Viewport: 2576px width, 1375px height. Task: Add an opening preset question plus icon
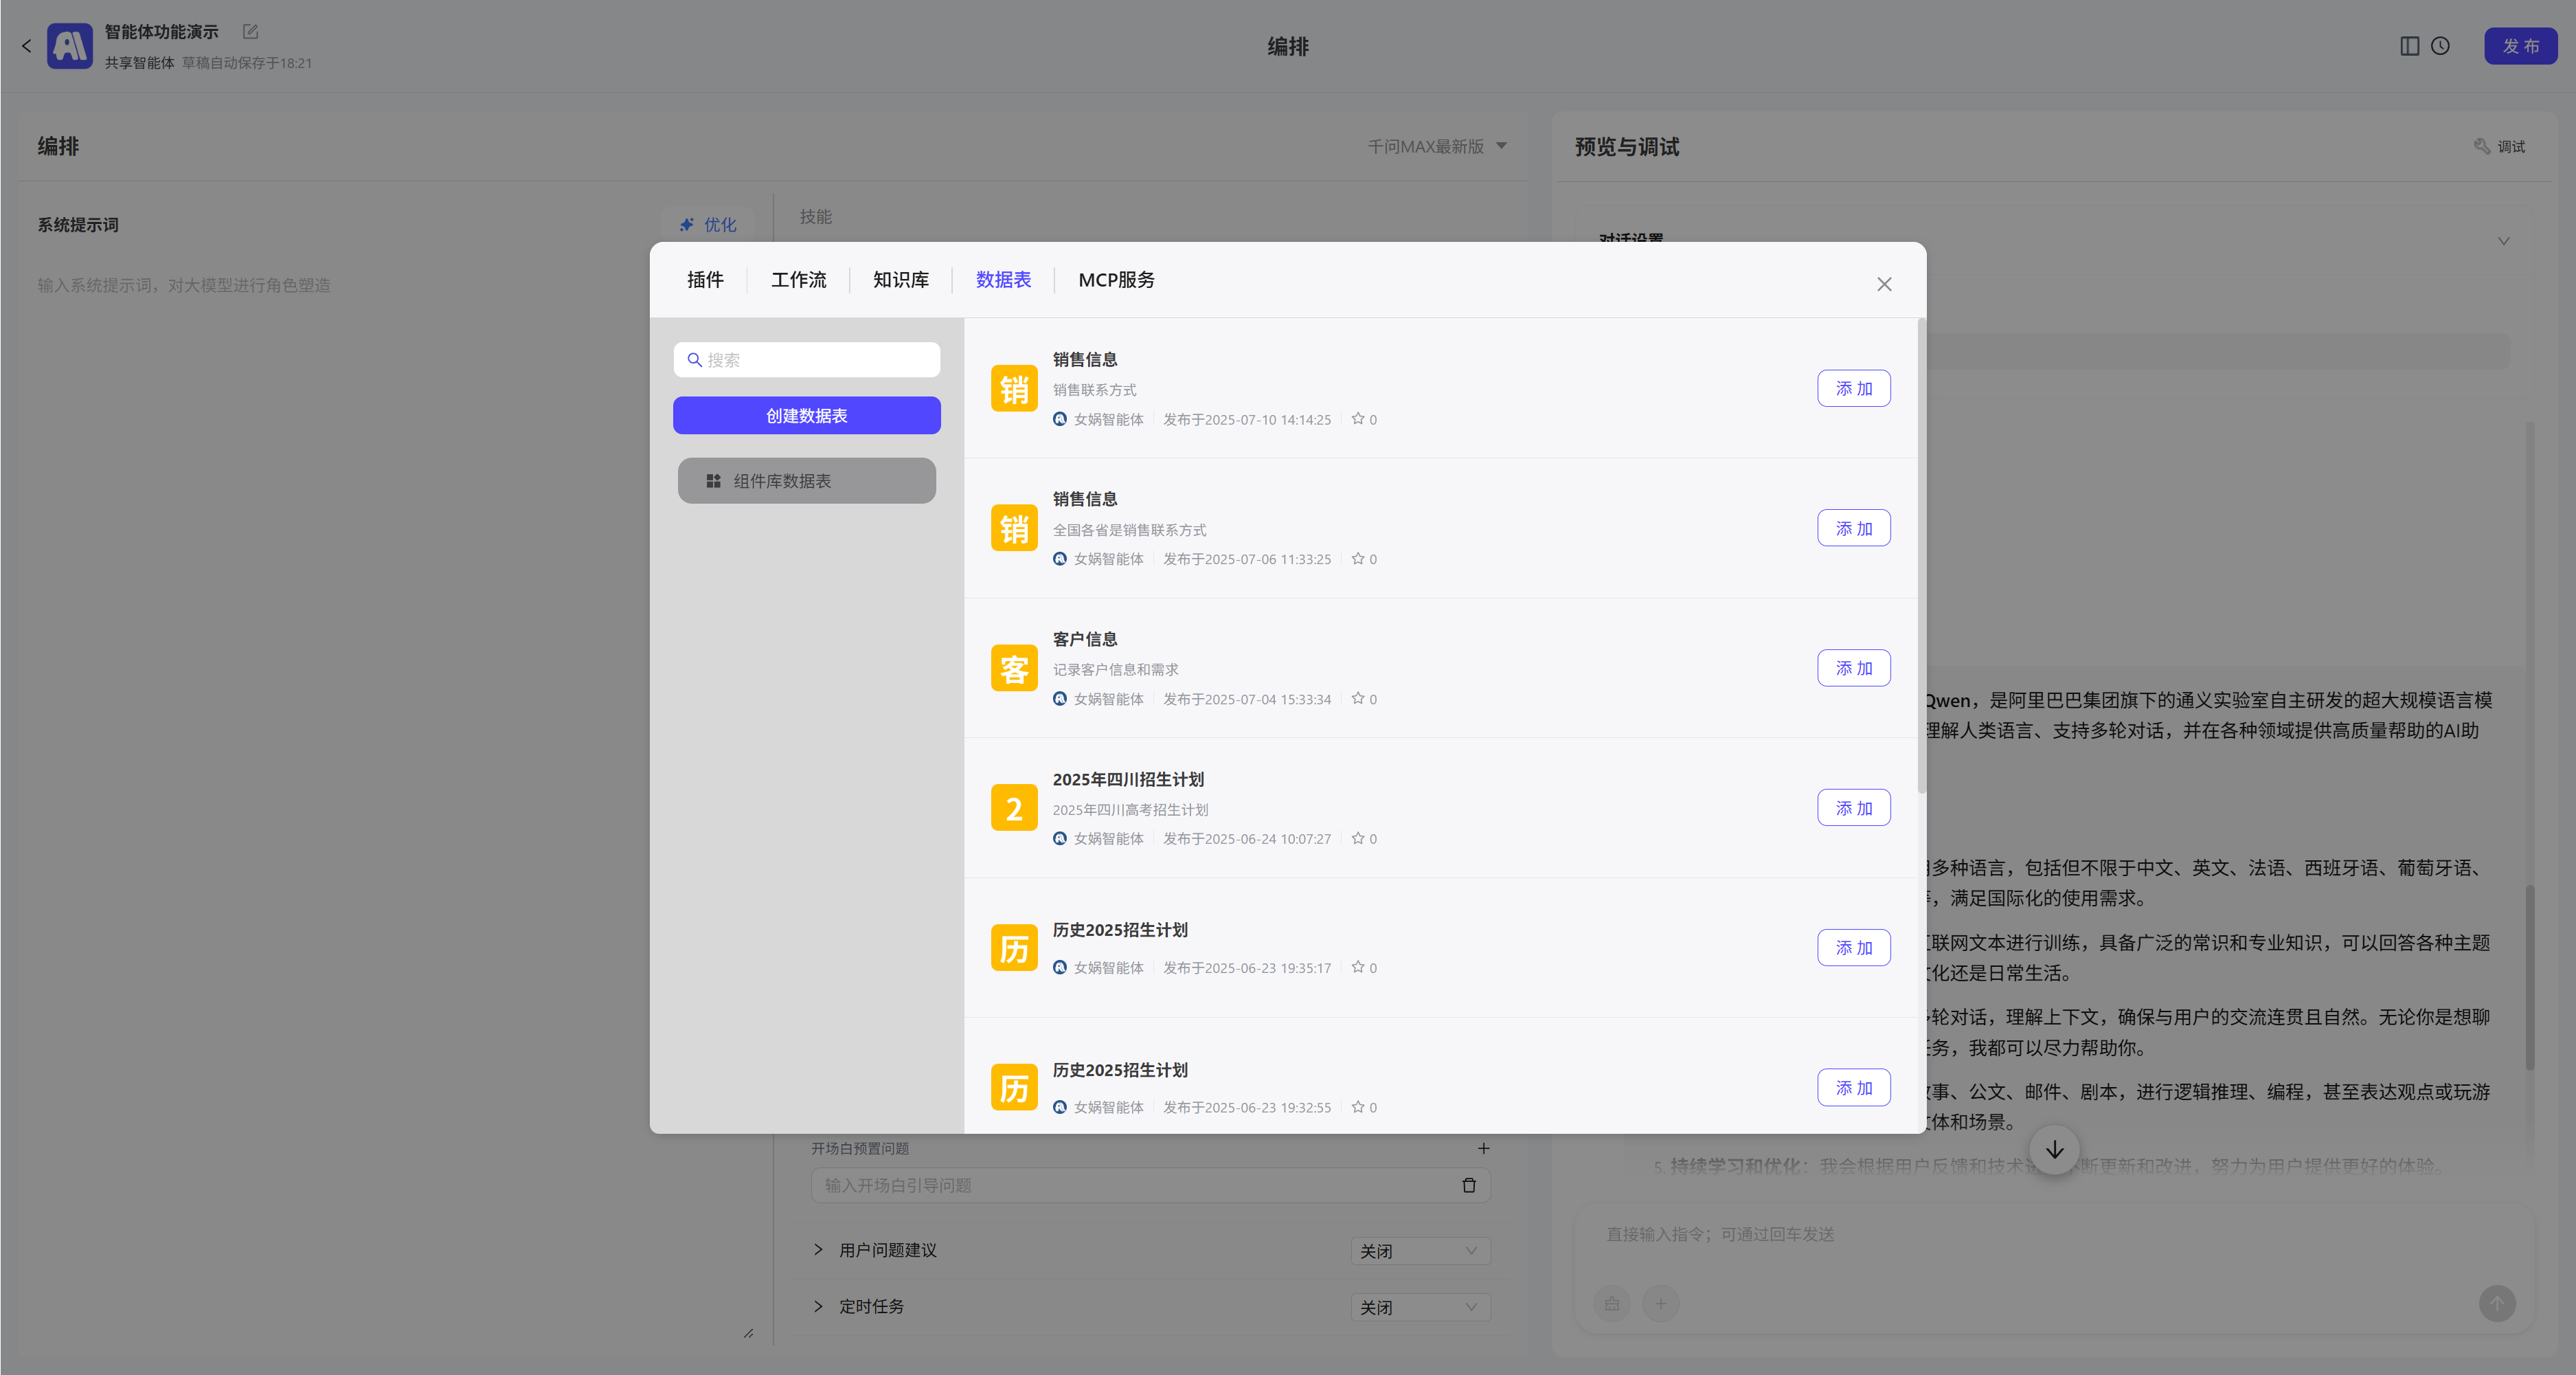[x=1484, y=1148]
